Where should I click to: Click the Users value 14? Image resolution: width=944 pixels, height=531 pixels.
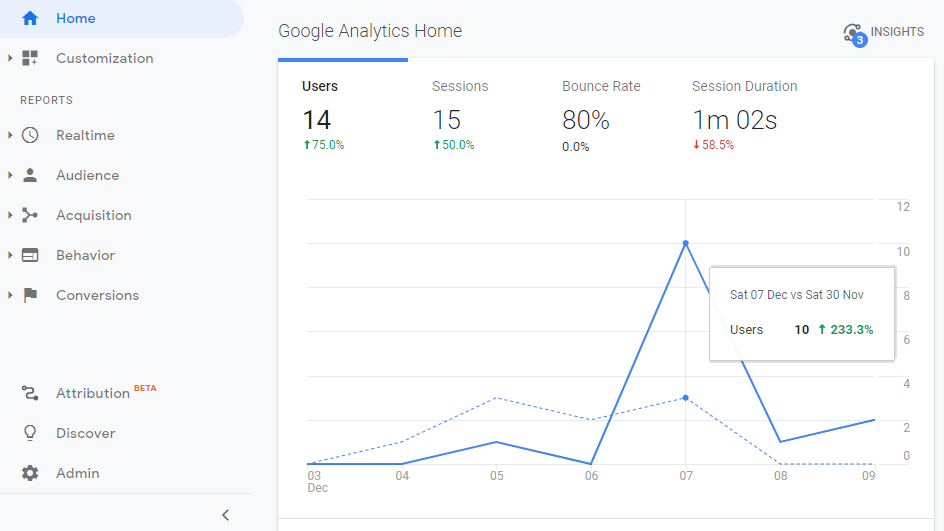317,120
